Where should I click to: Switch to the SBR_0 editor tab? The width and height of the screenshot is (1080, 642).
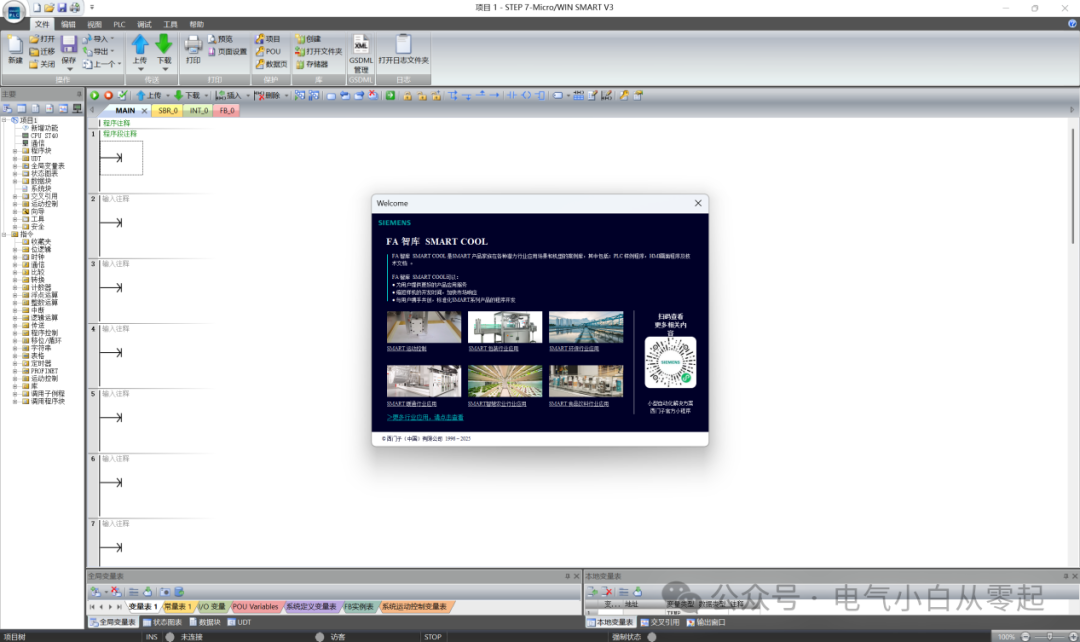[x=168, y=110]
